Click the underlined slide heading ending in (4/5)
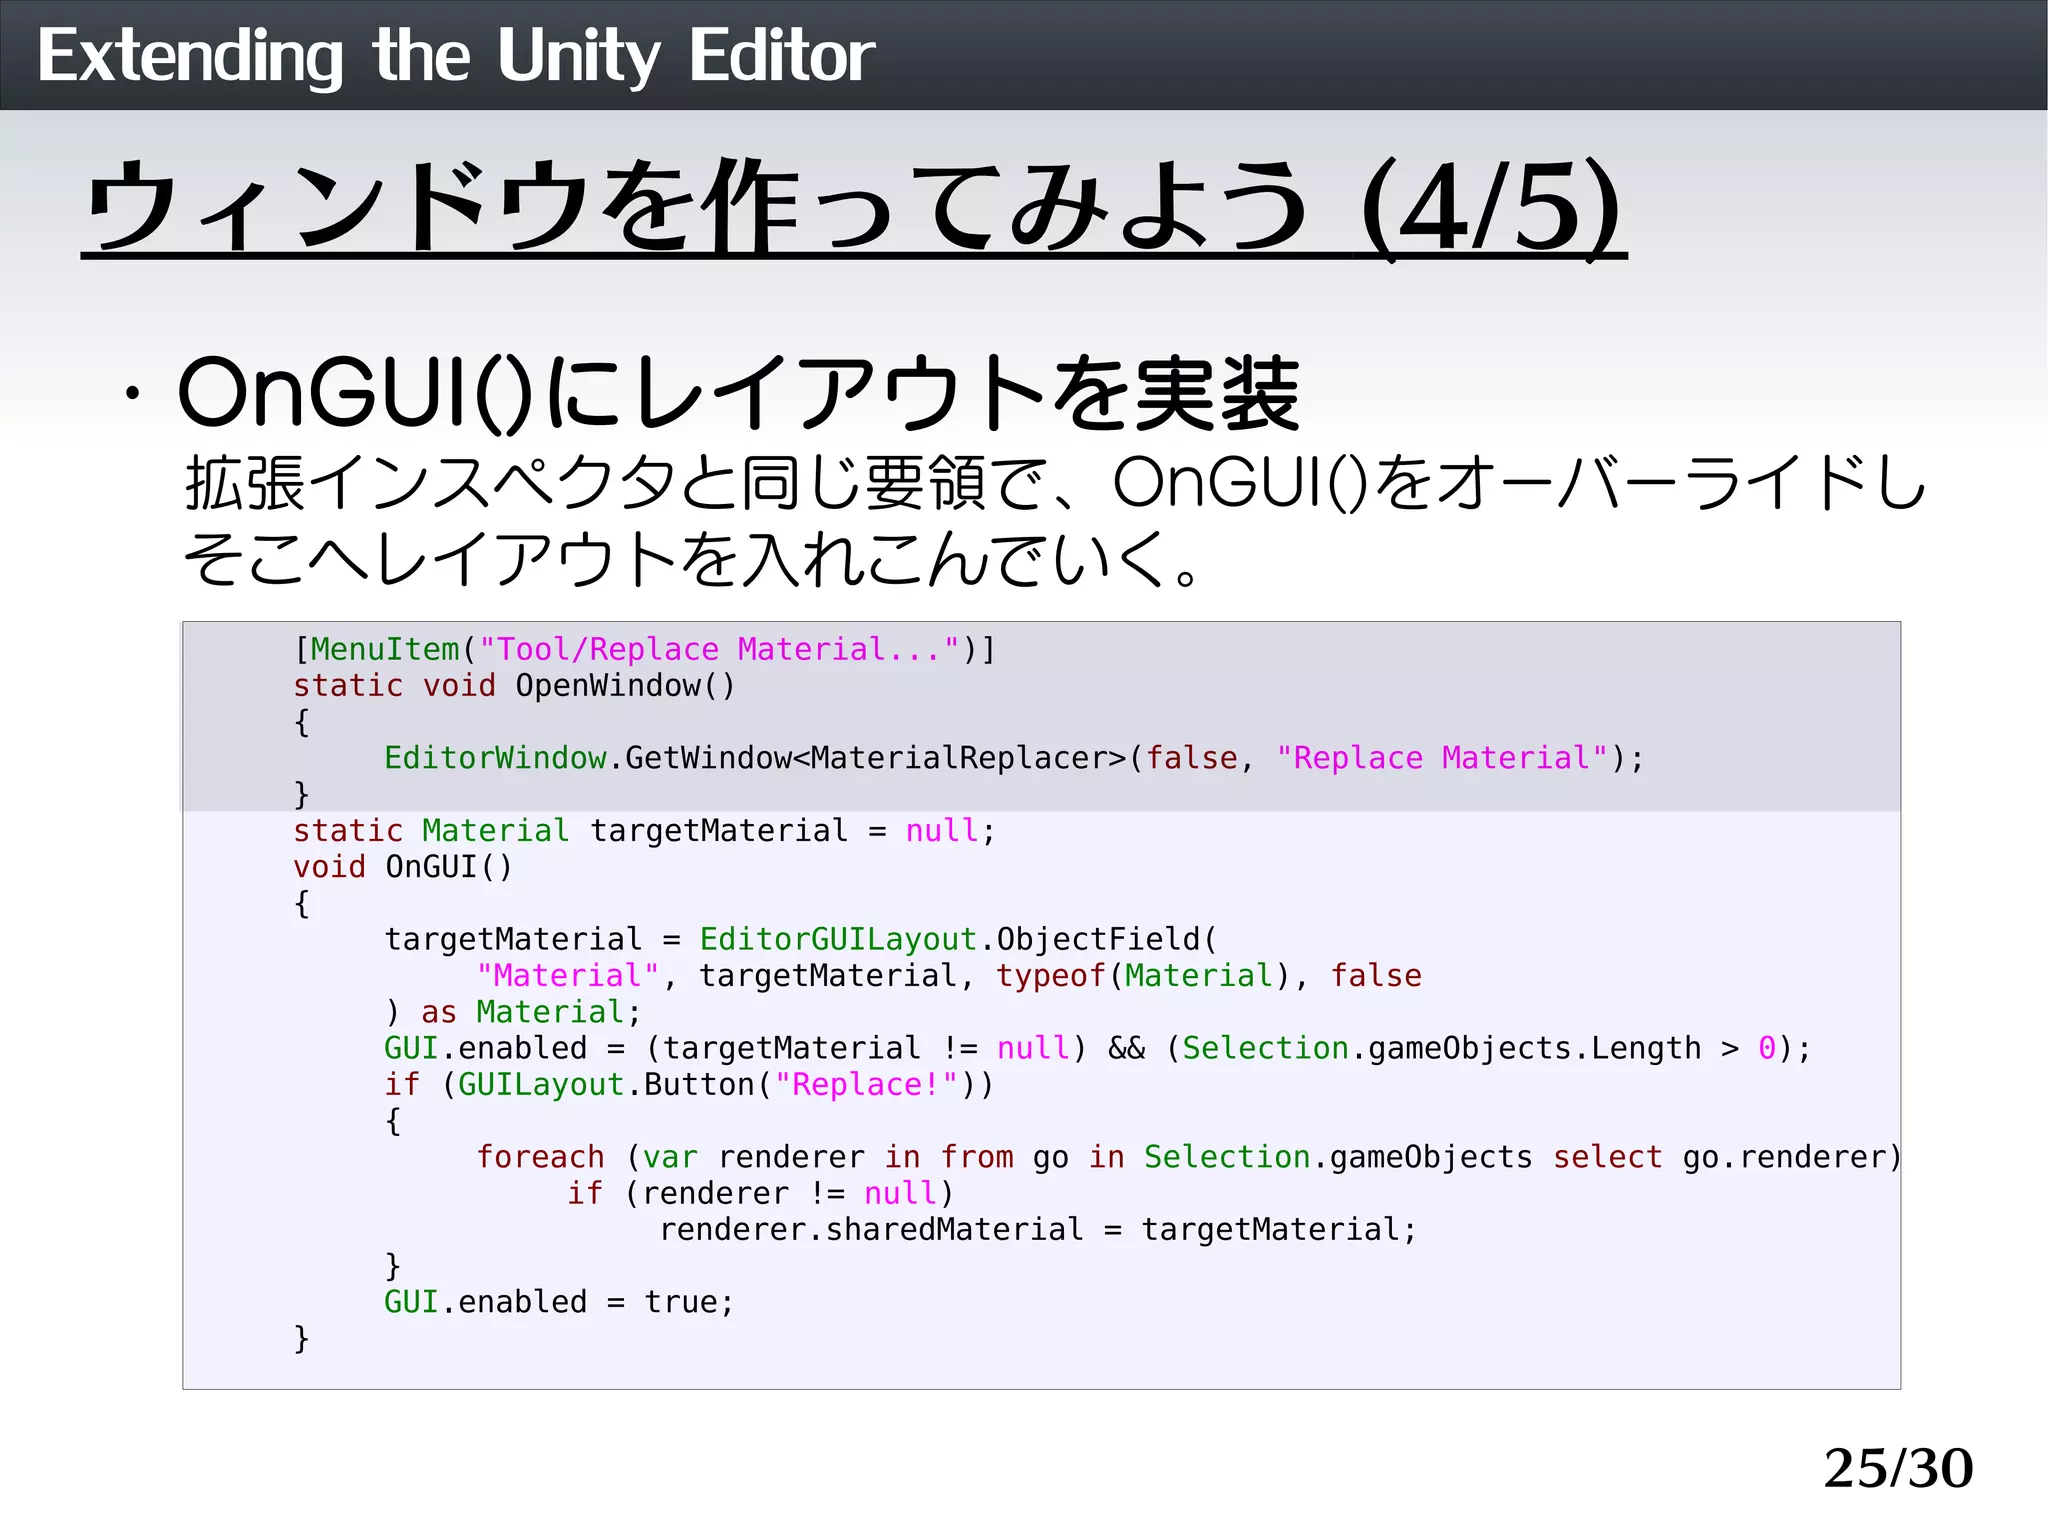 click(x=854, y=208)
